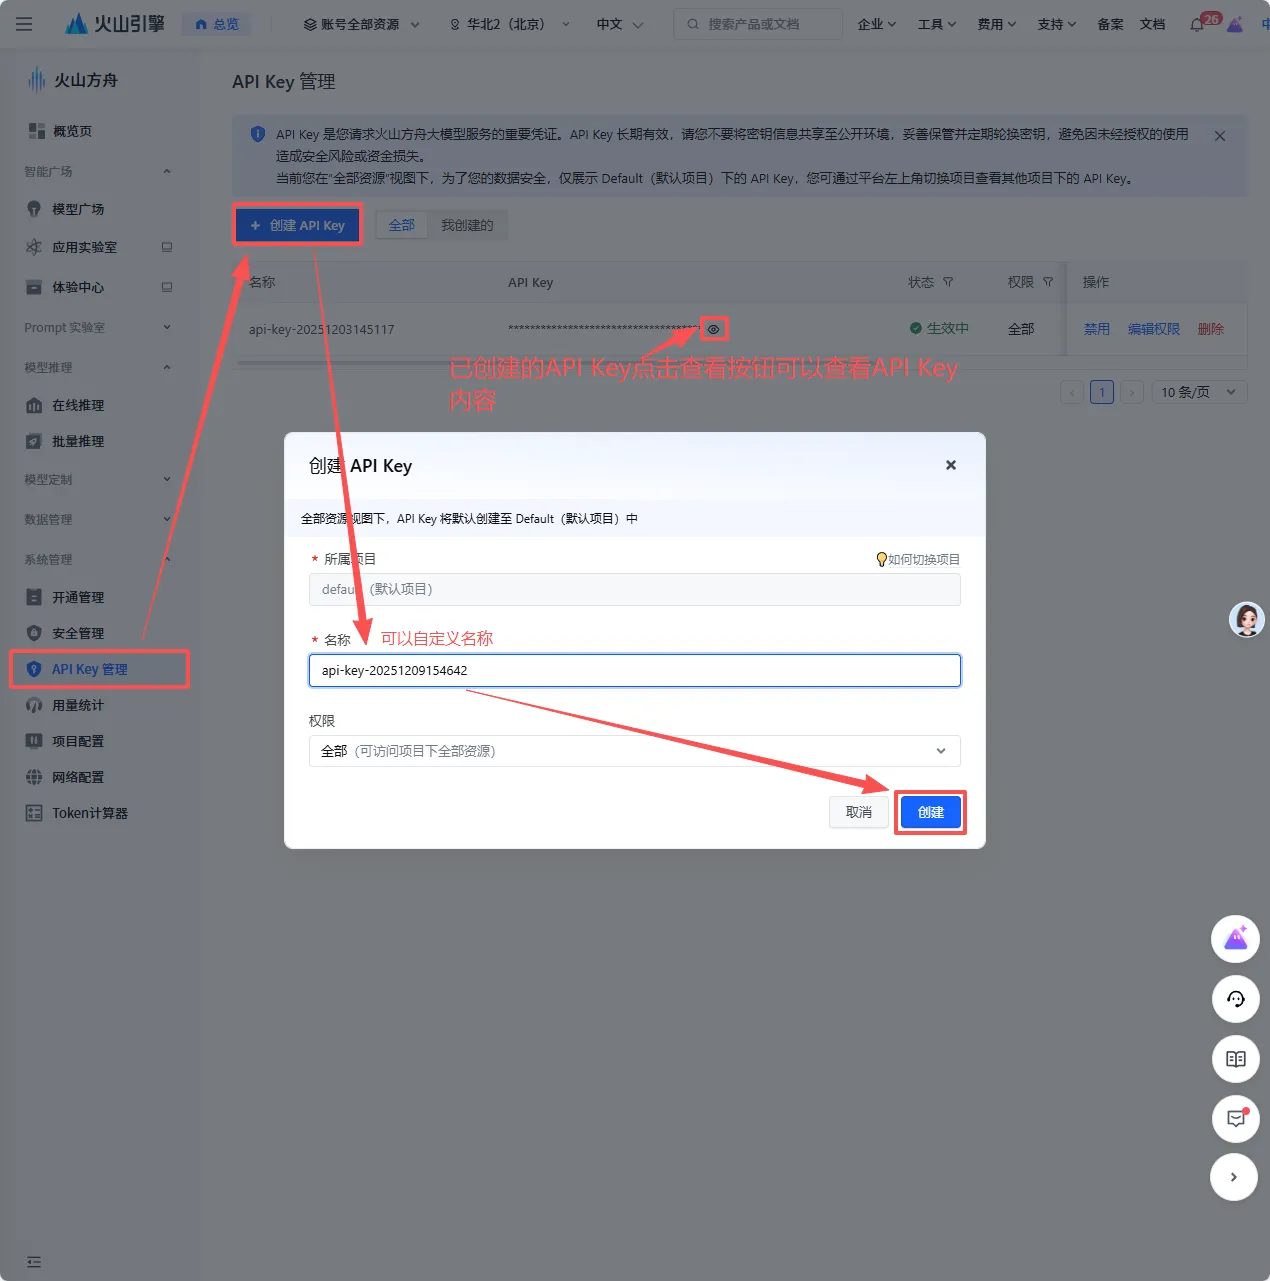
Task: Click the customer service headset floating icon
Action: click(x=1235, y=999)
